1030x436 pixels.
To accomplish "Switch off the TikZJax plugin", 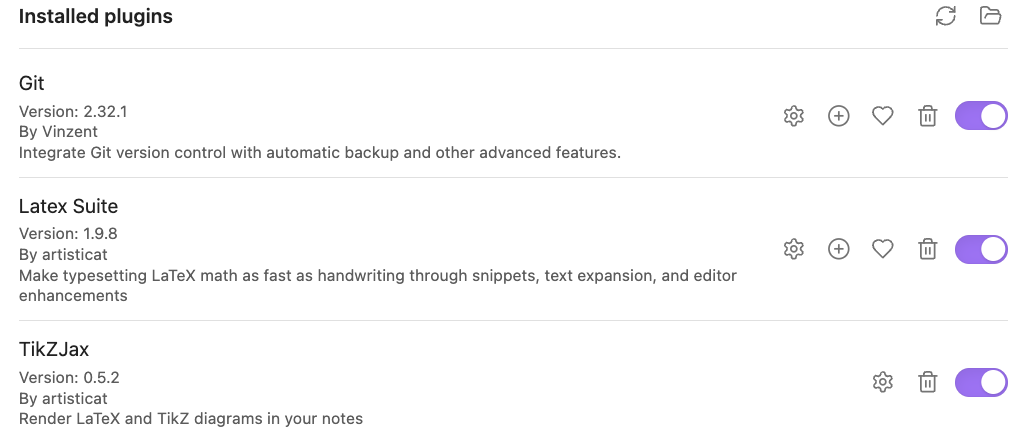I will [x=981, y=382].
